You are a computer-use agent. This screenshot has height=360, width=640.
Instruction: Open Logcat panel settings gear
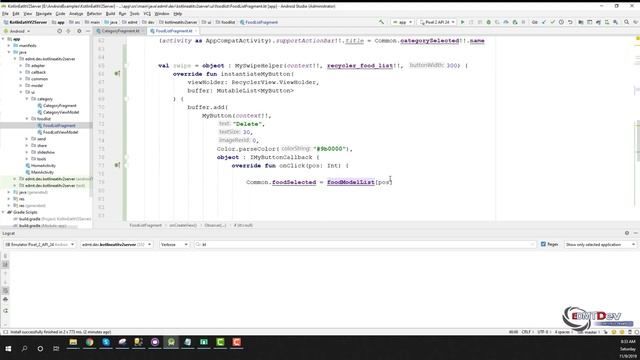627,233
